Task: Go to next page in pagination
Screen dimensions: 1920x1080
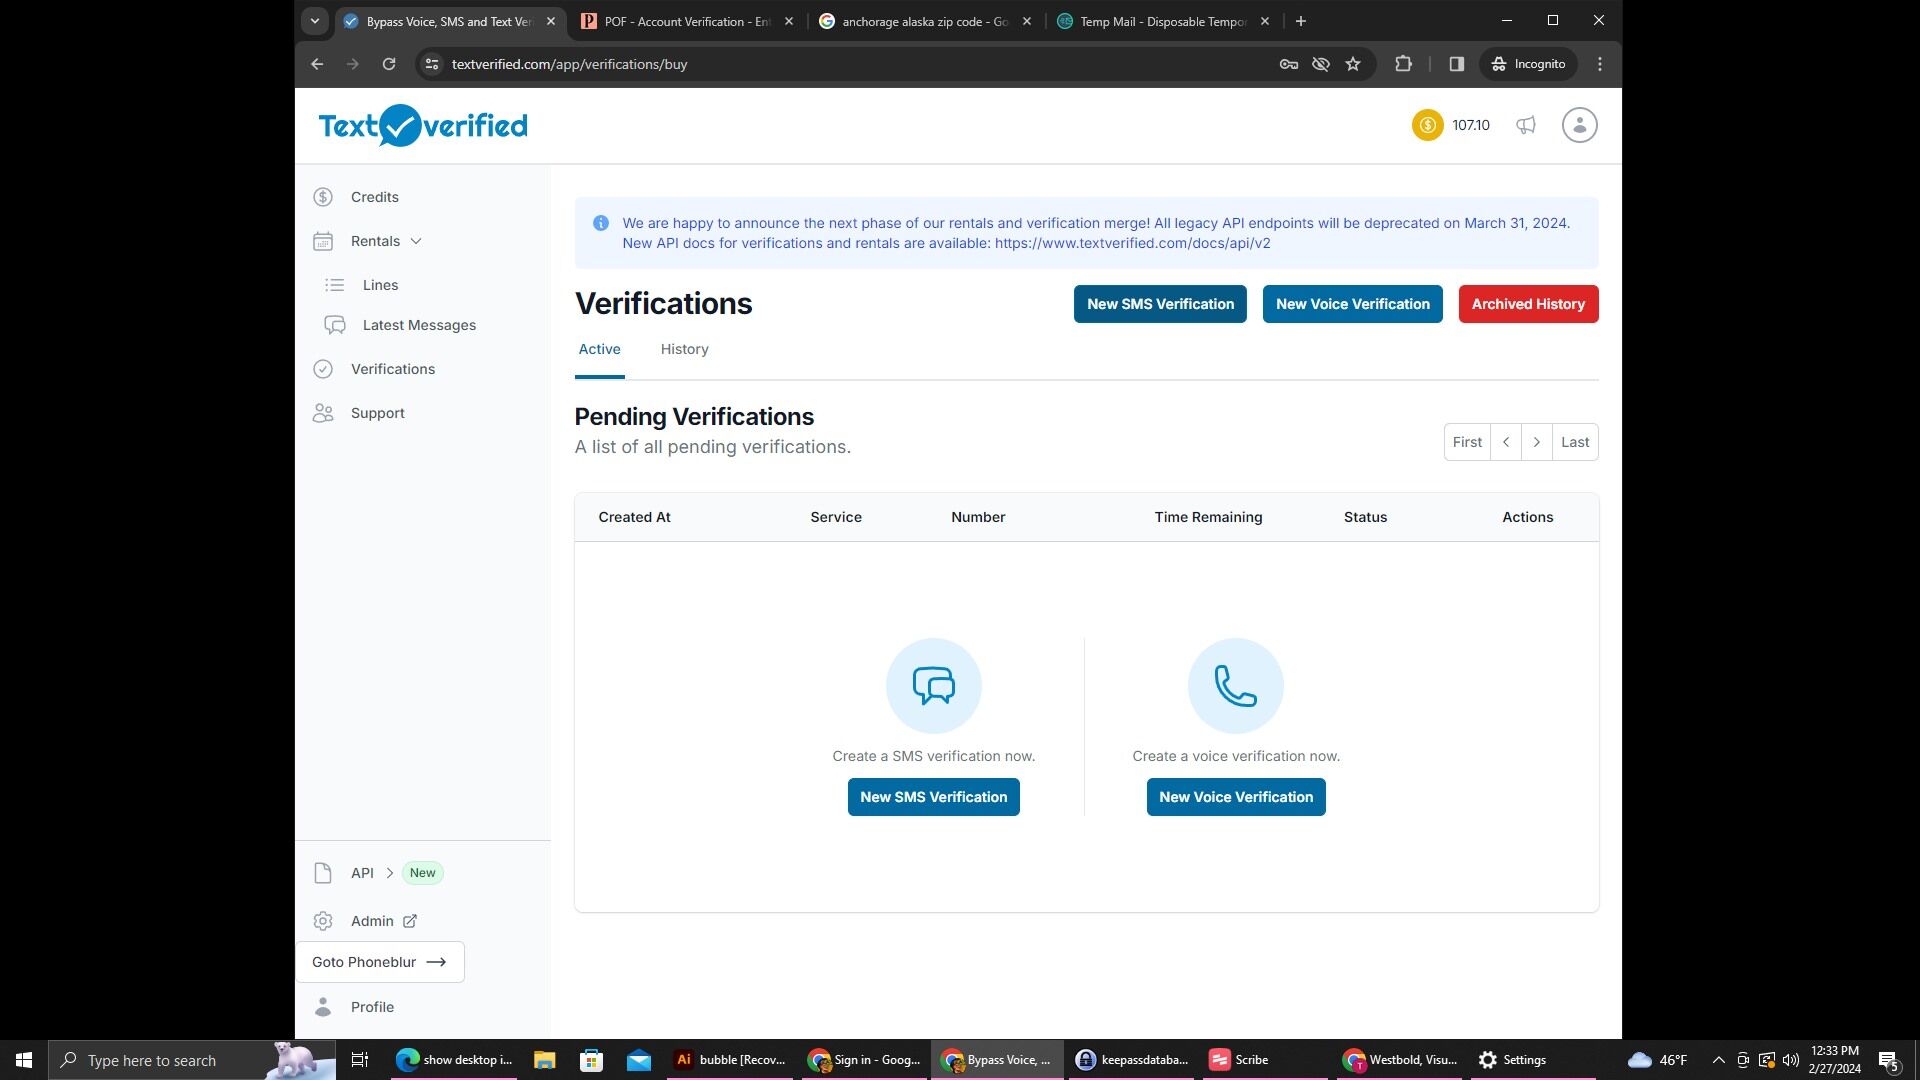Action: [x=1536, y=442]
